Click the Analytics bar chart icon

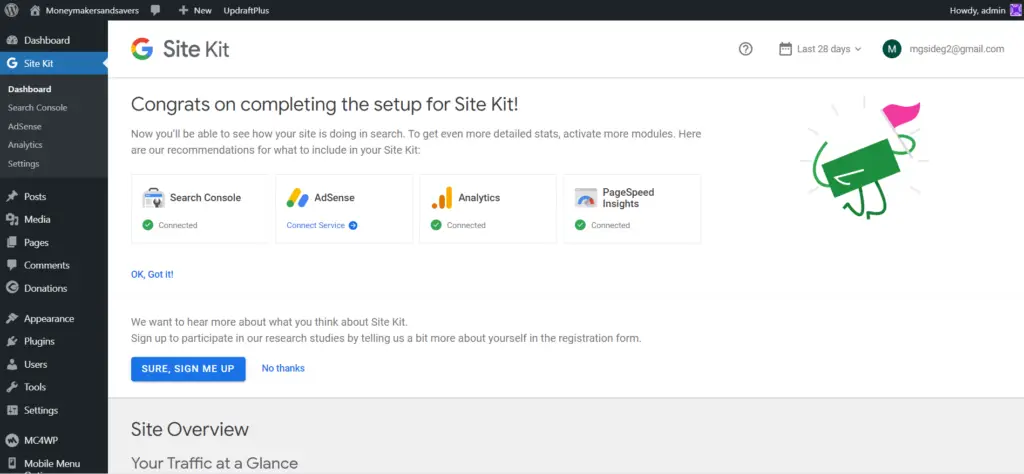pyautogui.click(x=441, y=198)
